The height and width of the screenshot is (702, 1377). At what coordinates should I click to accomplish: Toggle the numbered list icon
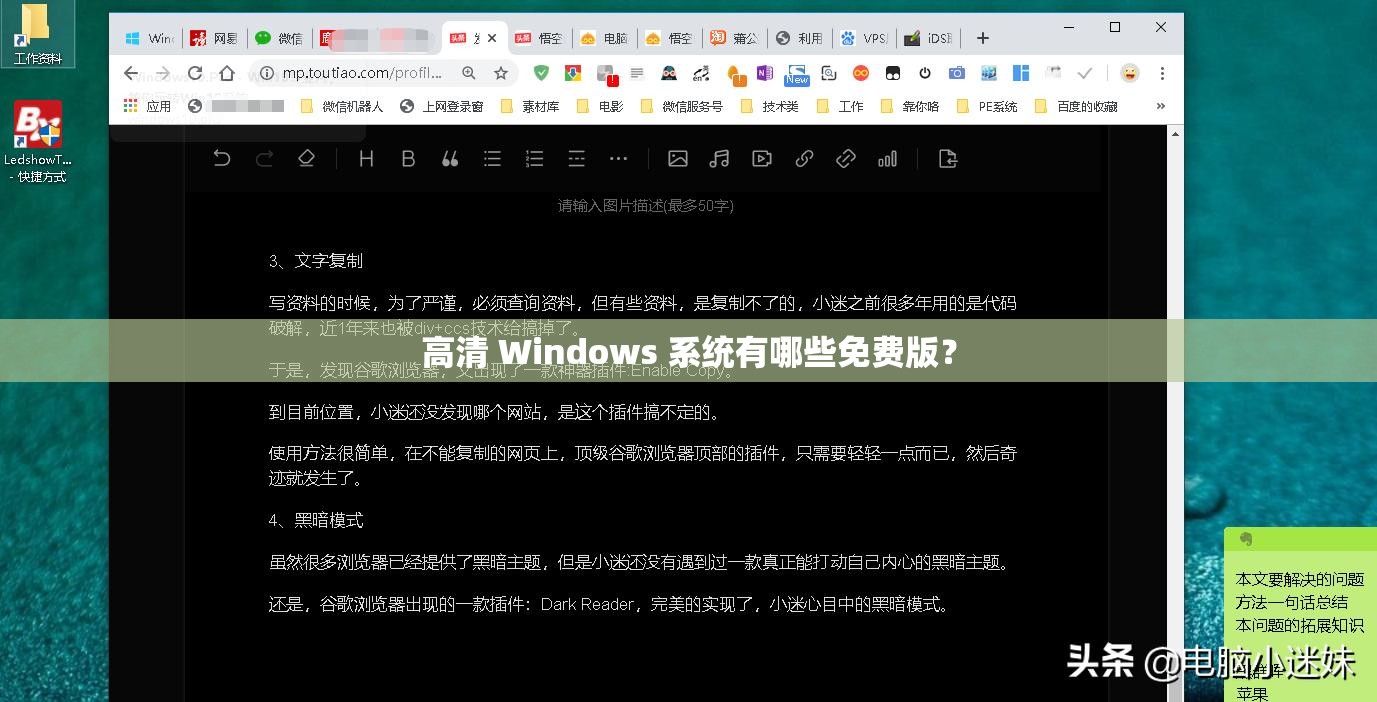534,158
